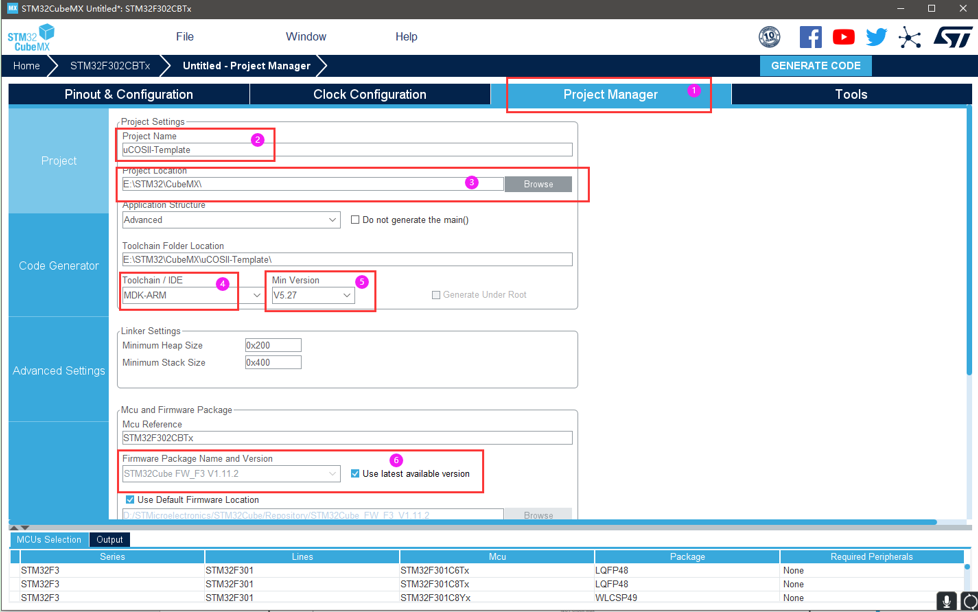
Task: Click the Toolchain Folder Location field
Action: pyautogui.click(x=347, y=260)
